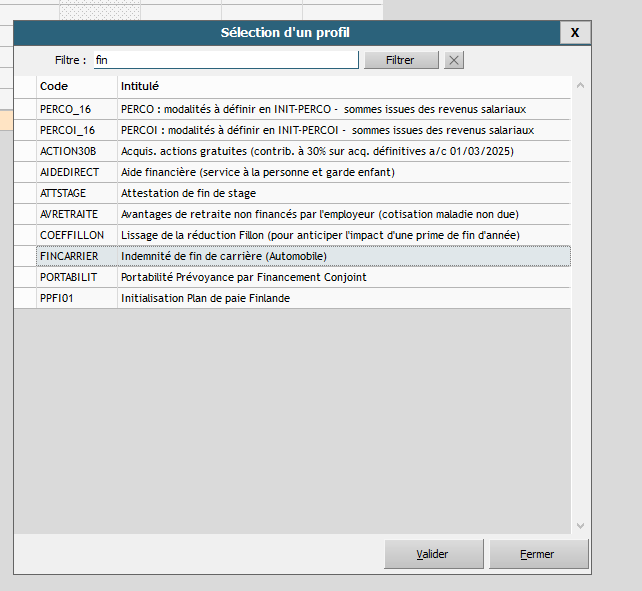Click 'Avantages de retraite non financés' description
642x591 pixels.
[320, 214]
